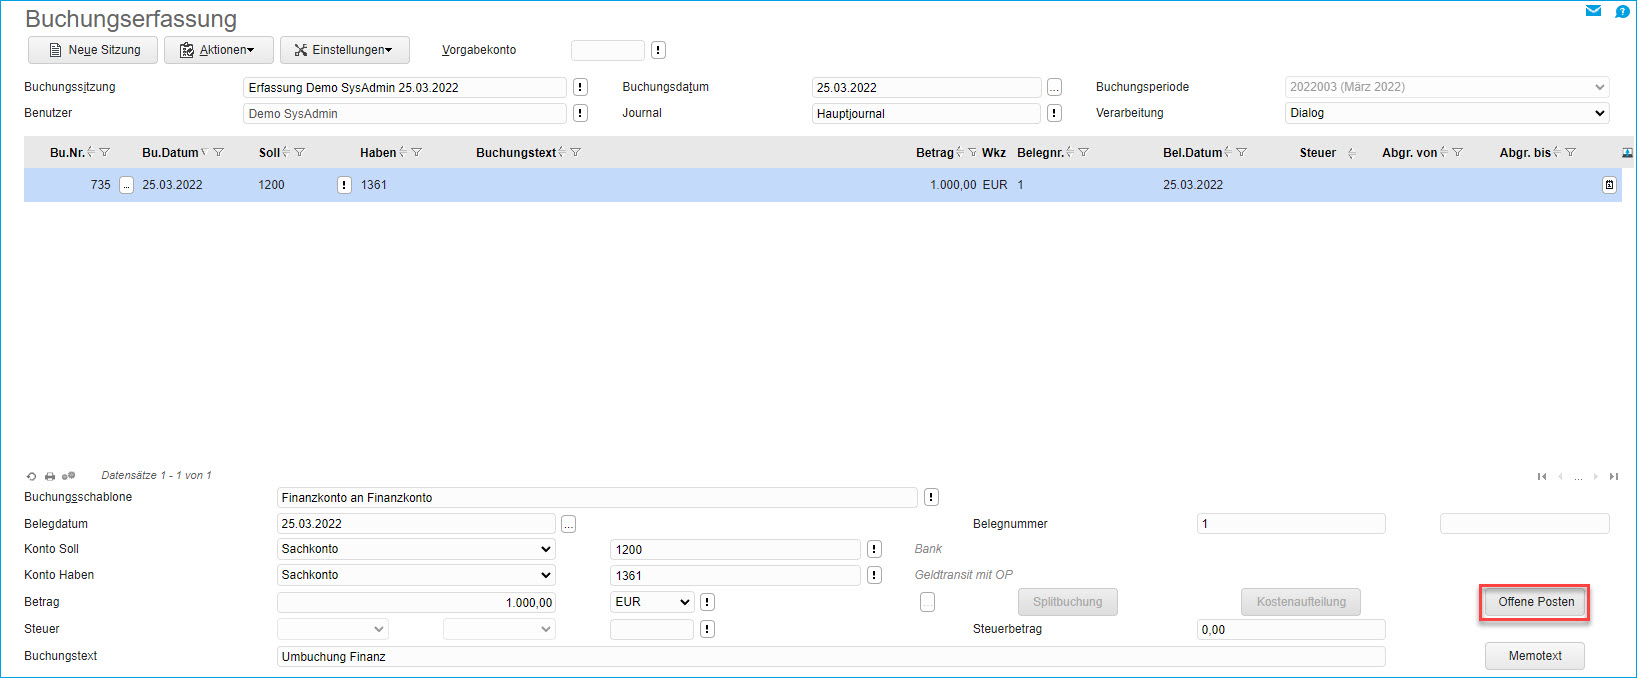Click the lookup button next to Journal field
The image size is (1637, 678).
point(1054,113)
